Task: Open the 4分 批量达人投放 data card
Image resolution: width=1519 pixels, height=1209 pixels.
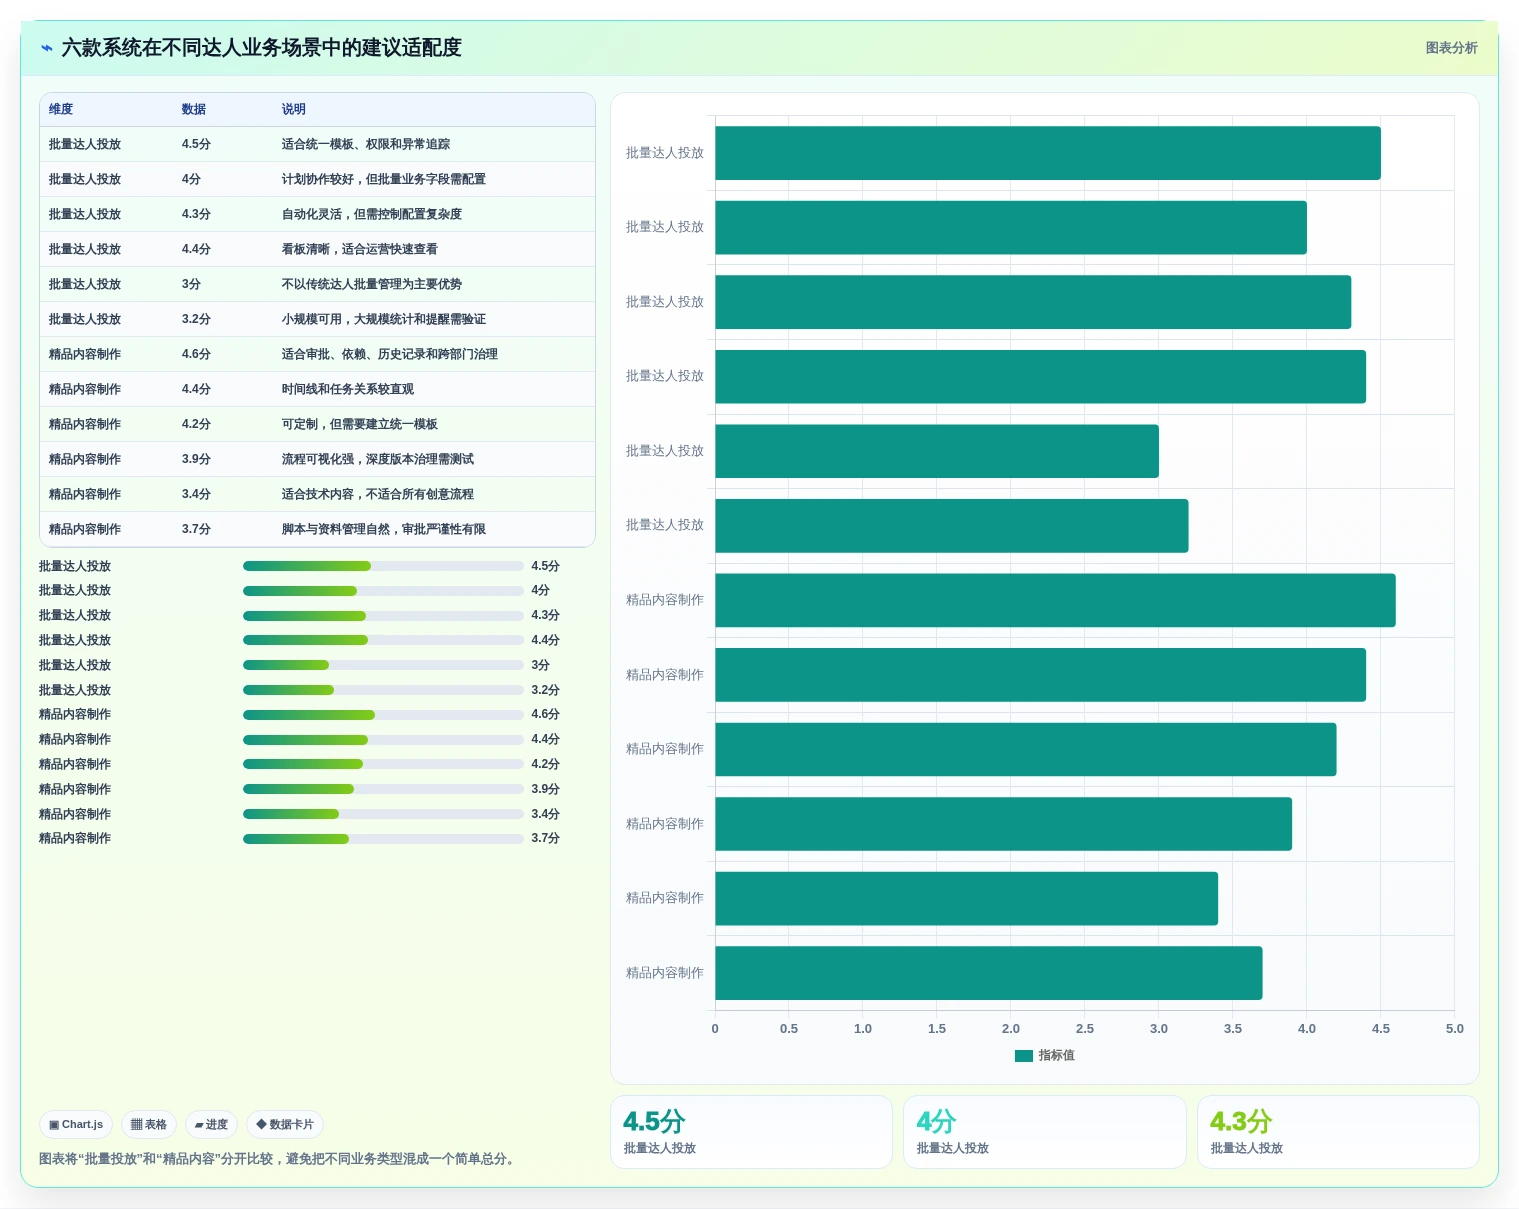Action: click(1045, 1132)
